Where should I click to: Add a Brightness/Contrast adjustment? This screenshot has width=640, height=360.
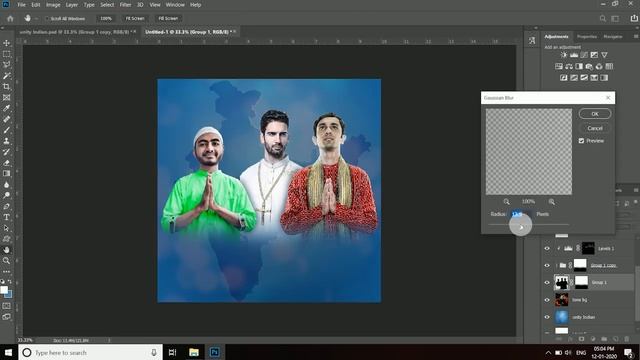(564, 55)
